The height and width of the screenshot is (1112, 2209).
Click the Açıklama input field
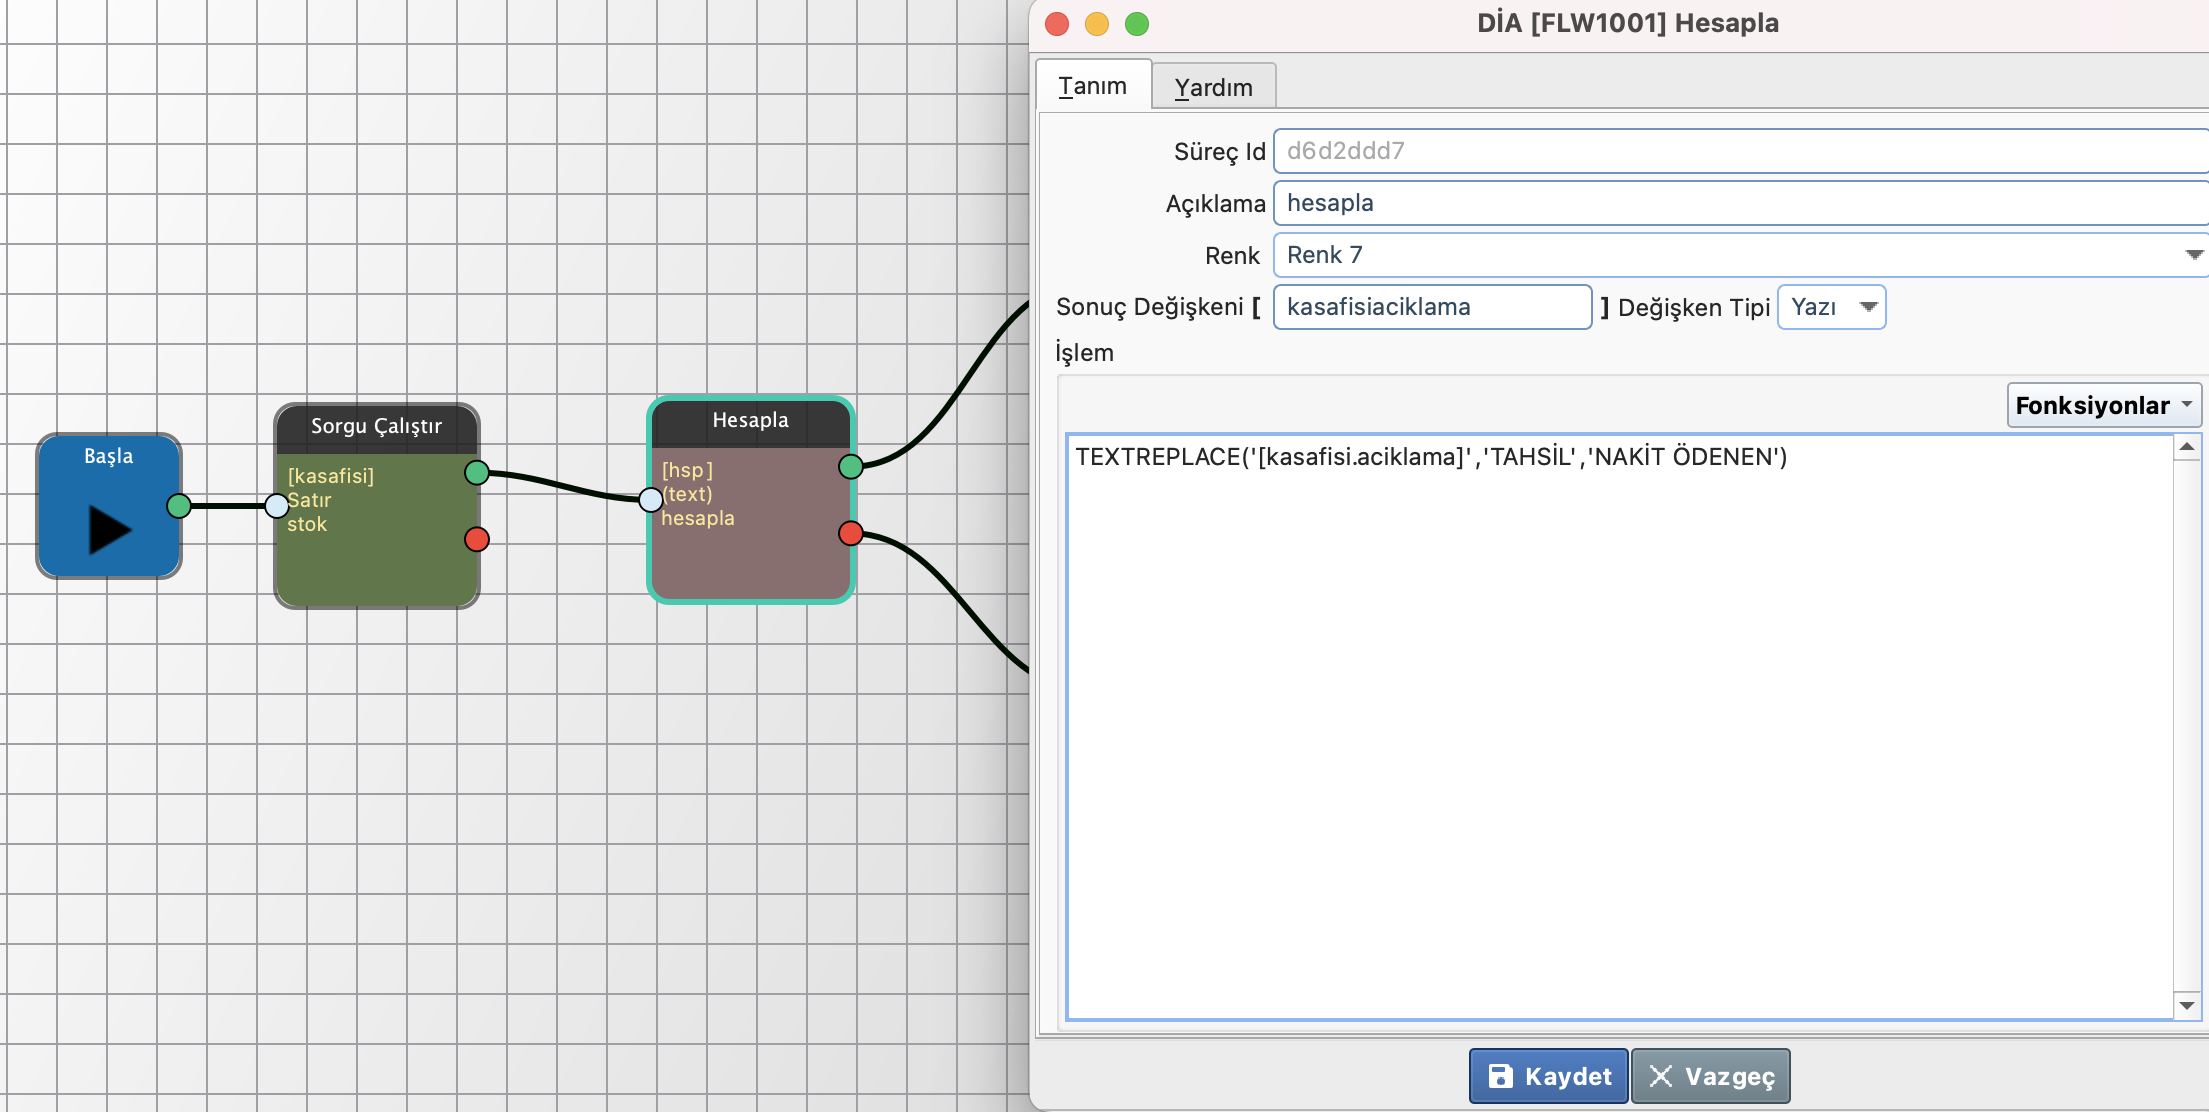[x=1740, y=203]
